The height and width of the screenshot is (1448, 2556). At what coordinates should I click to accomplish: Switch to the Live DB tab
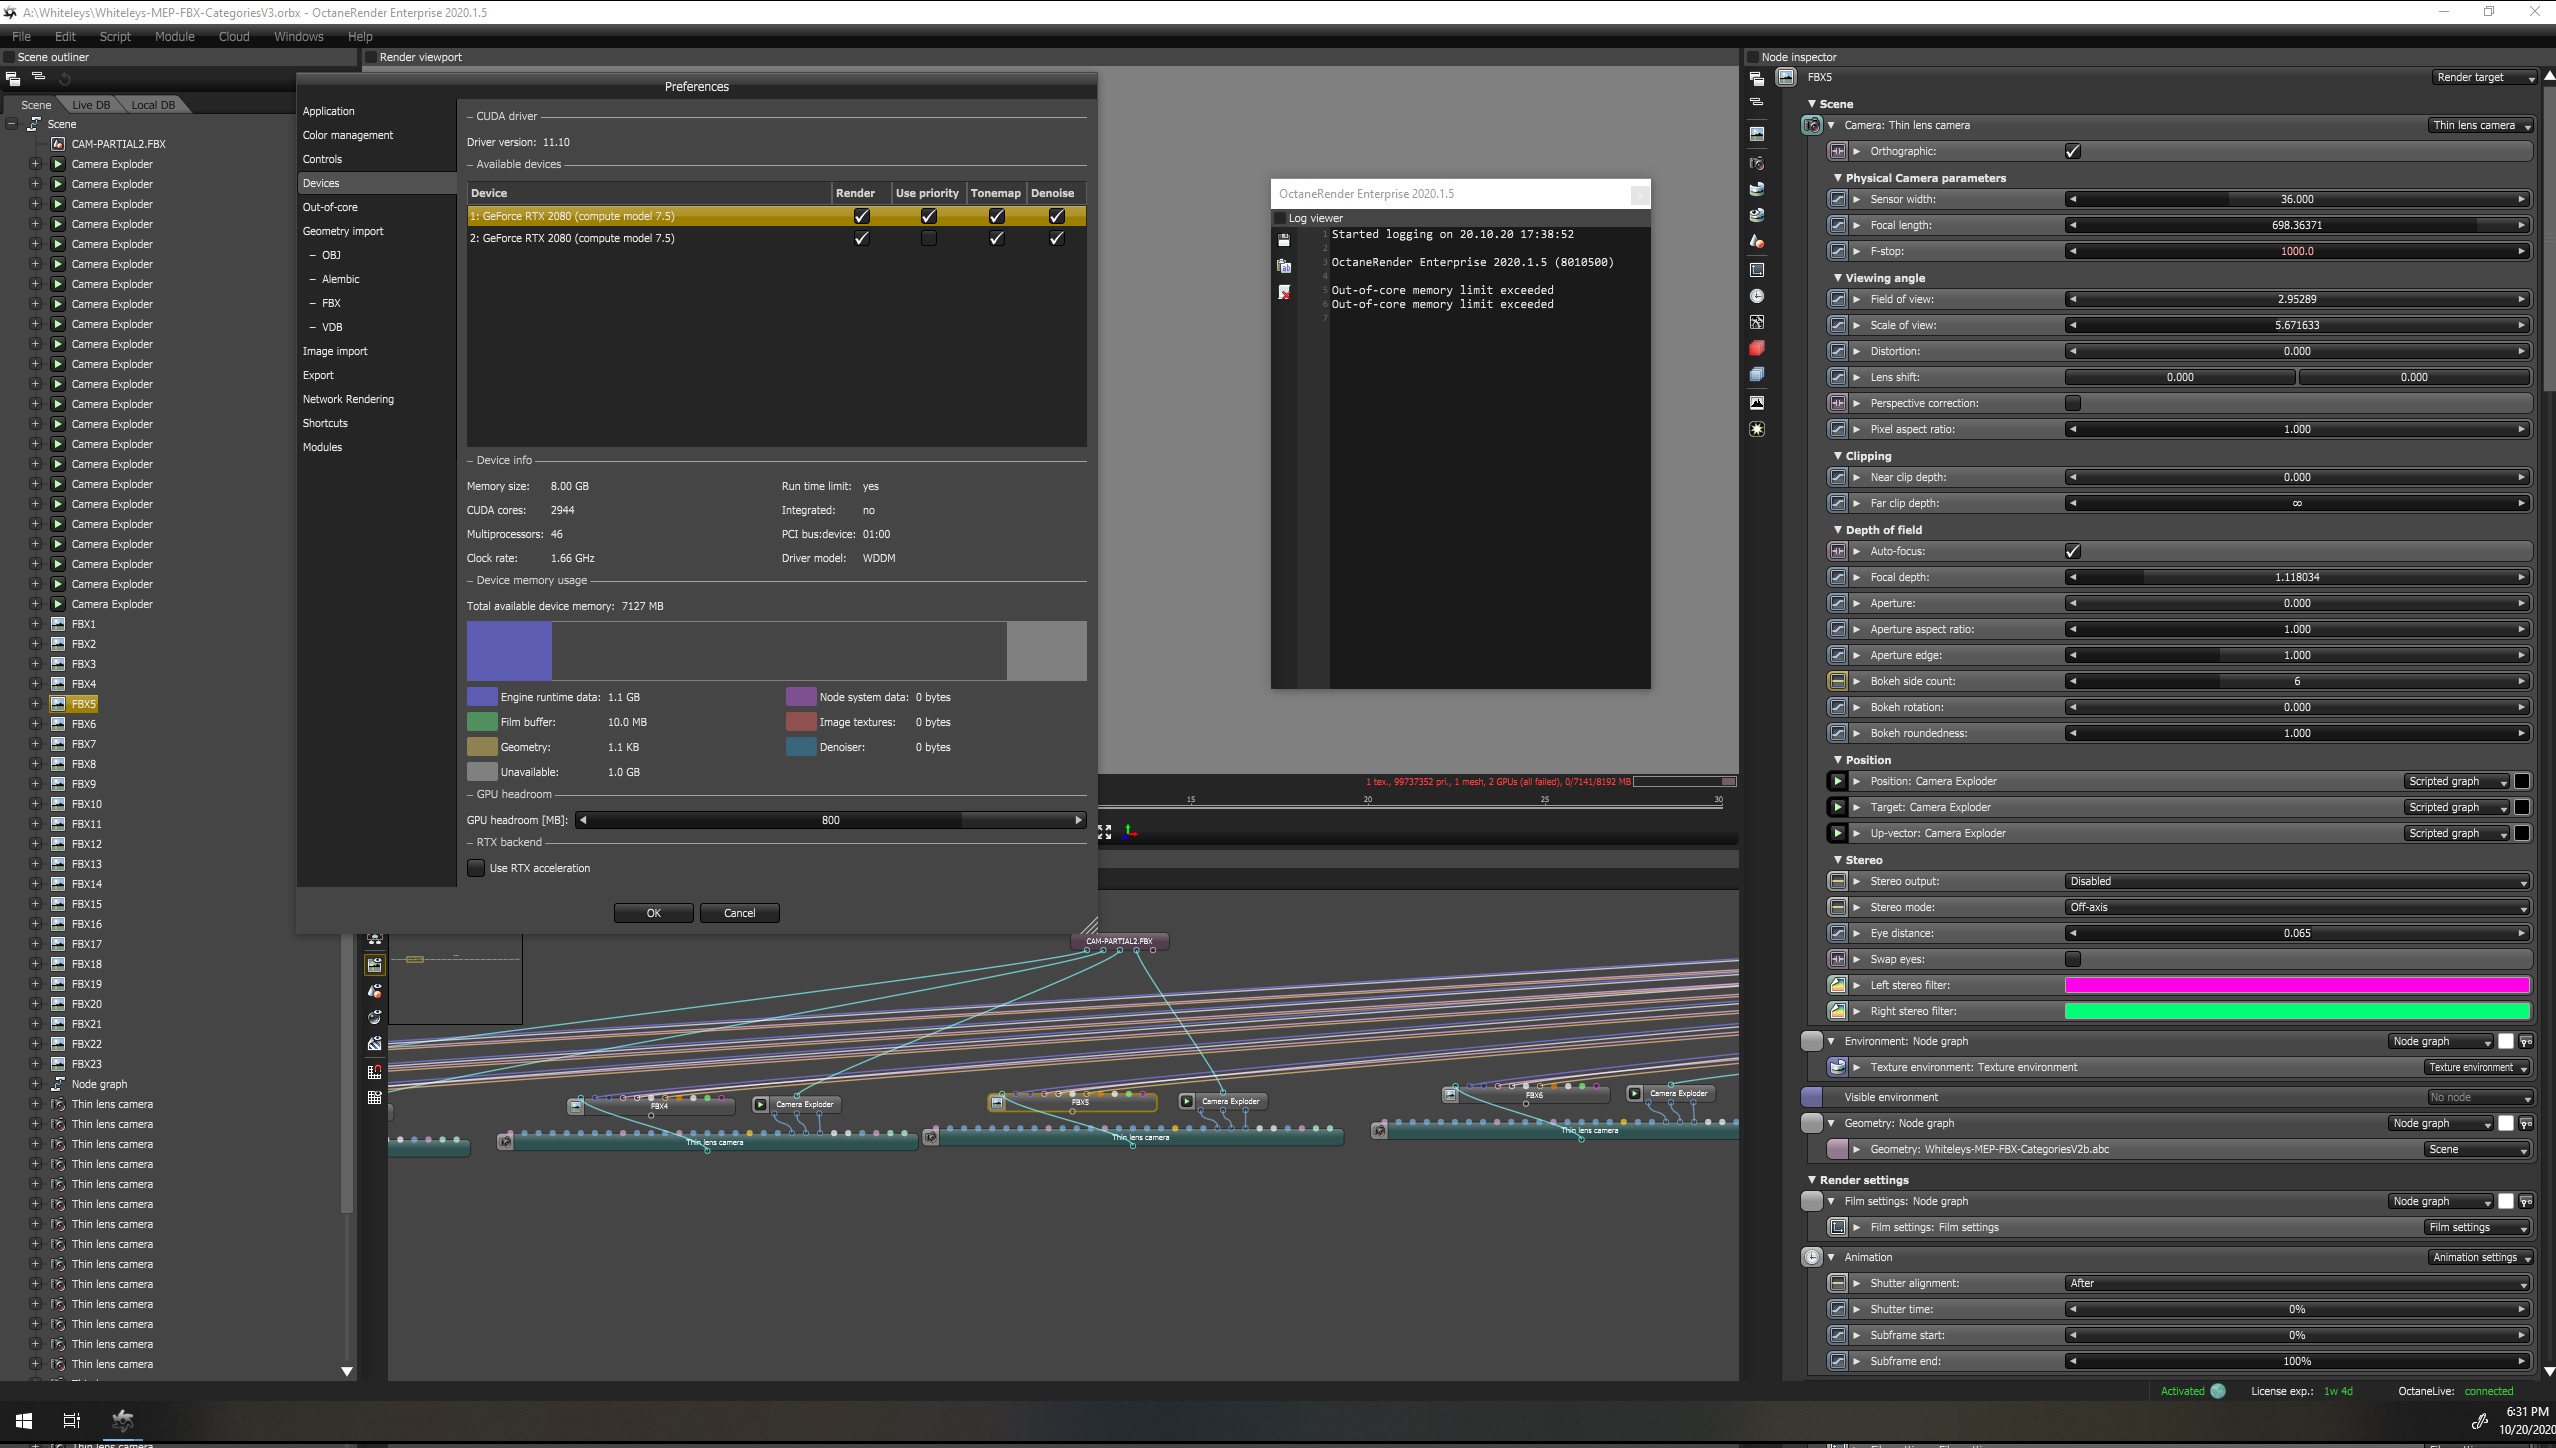(x=91, y=105)
